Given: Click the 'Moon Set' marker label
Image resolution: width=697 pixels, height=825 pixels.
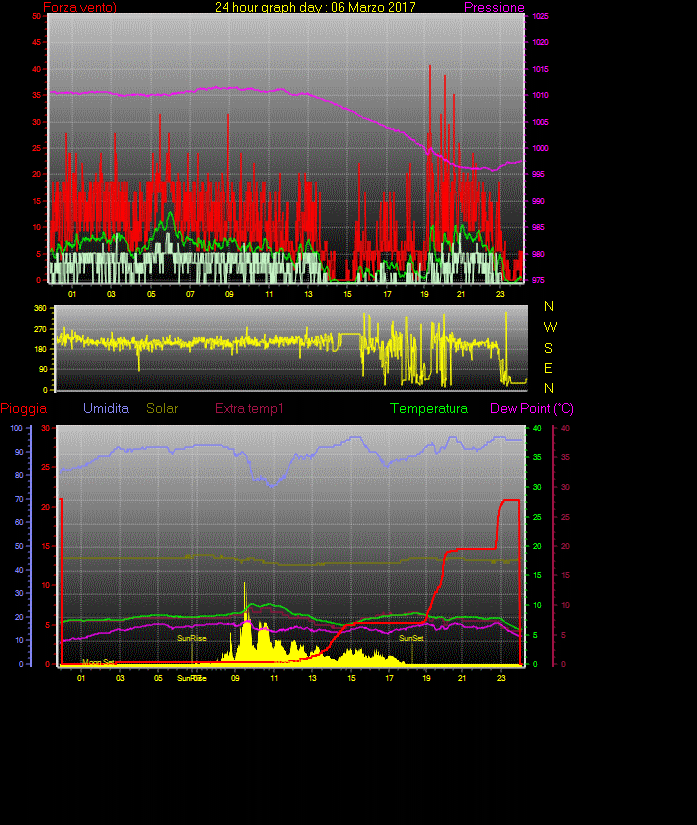Looking at the screenshot, I should 98,662.
